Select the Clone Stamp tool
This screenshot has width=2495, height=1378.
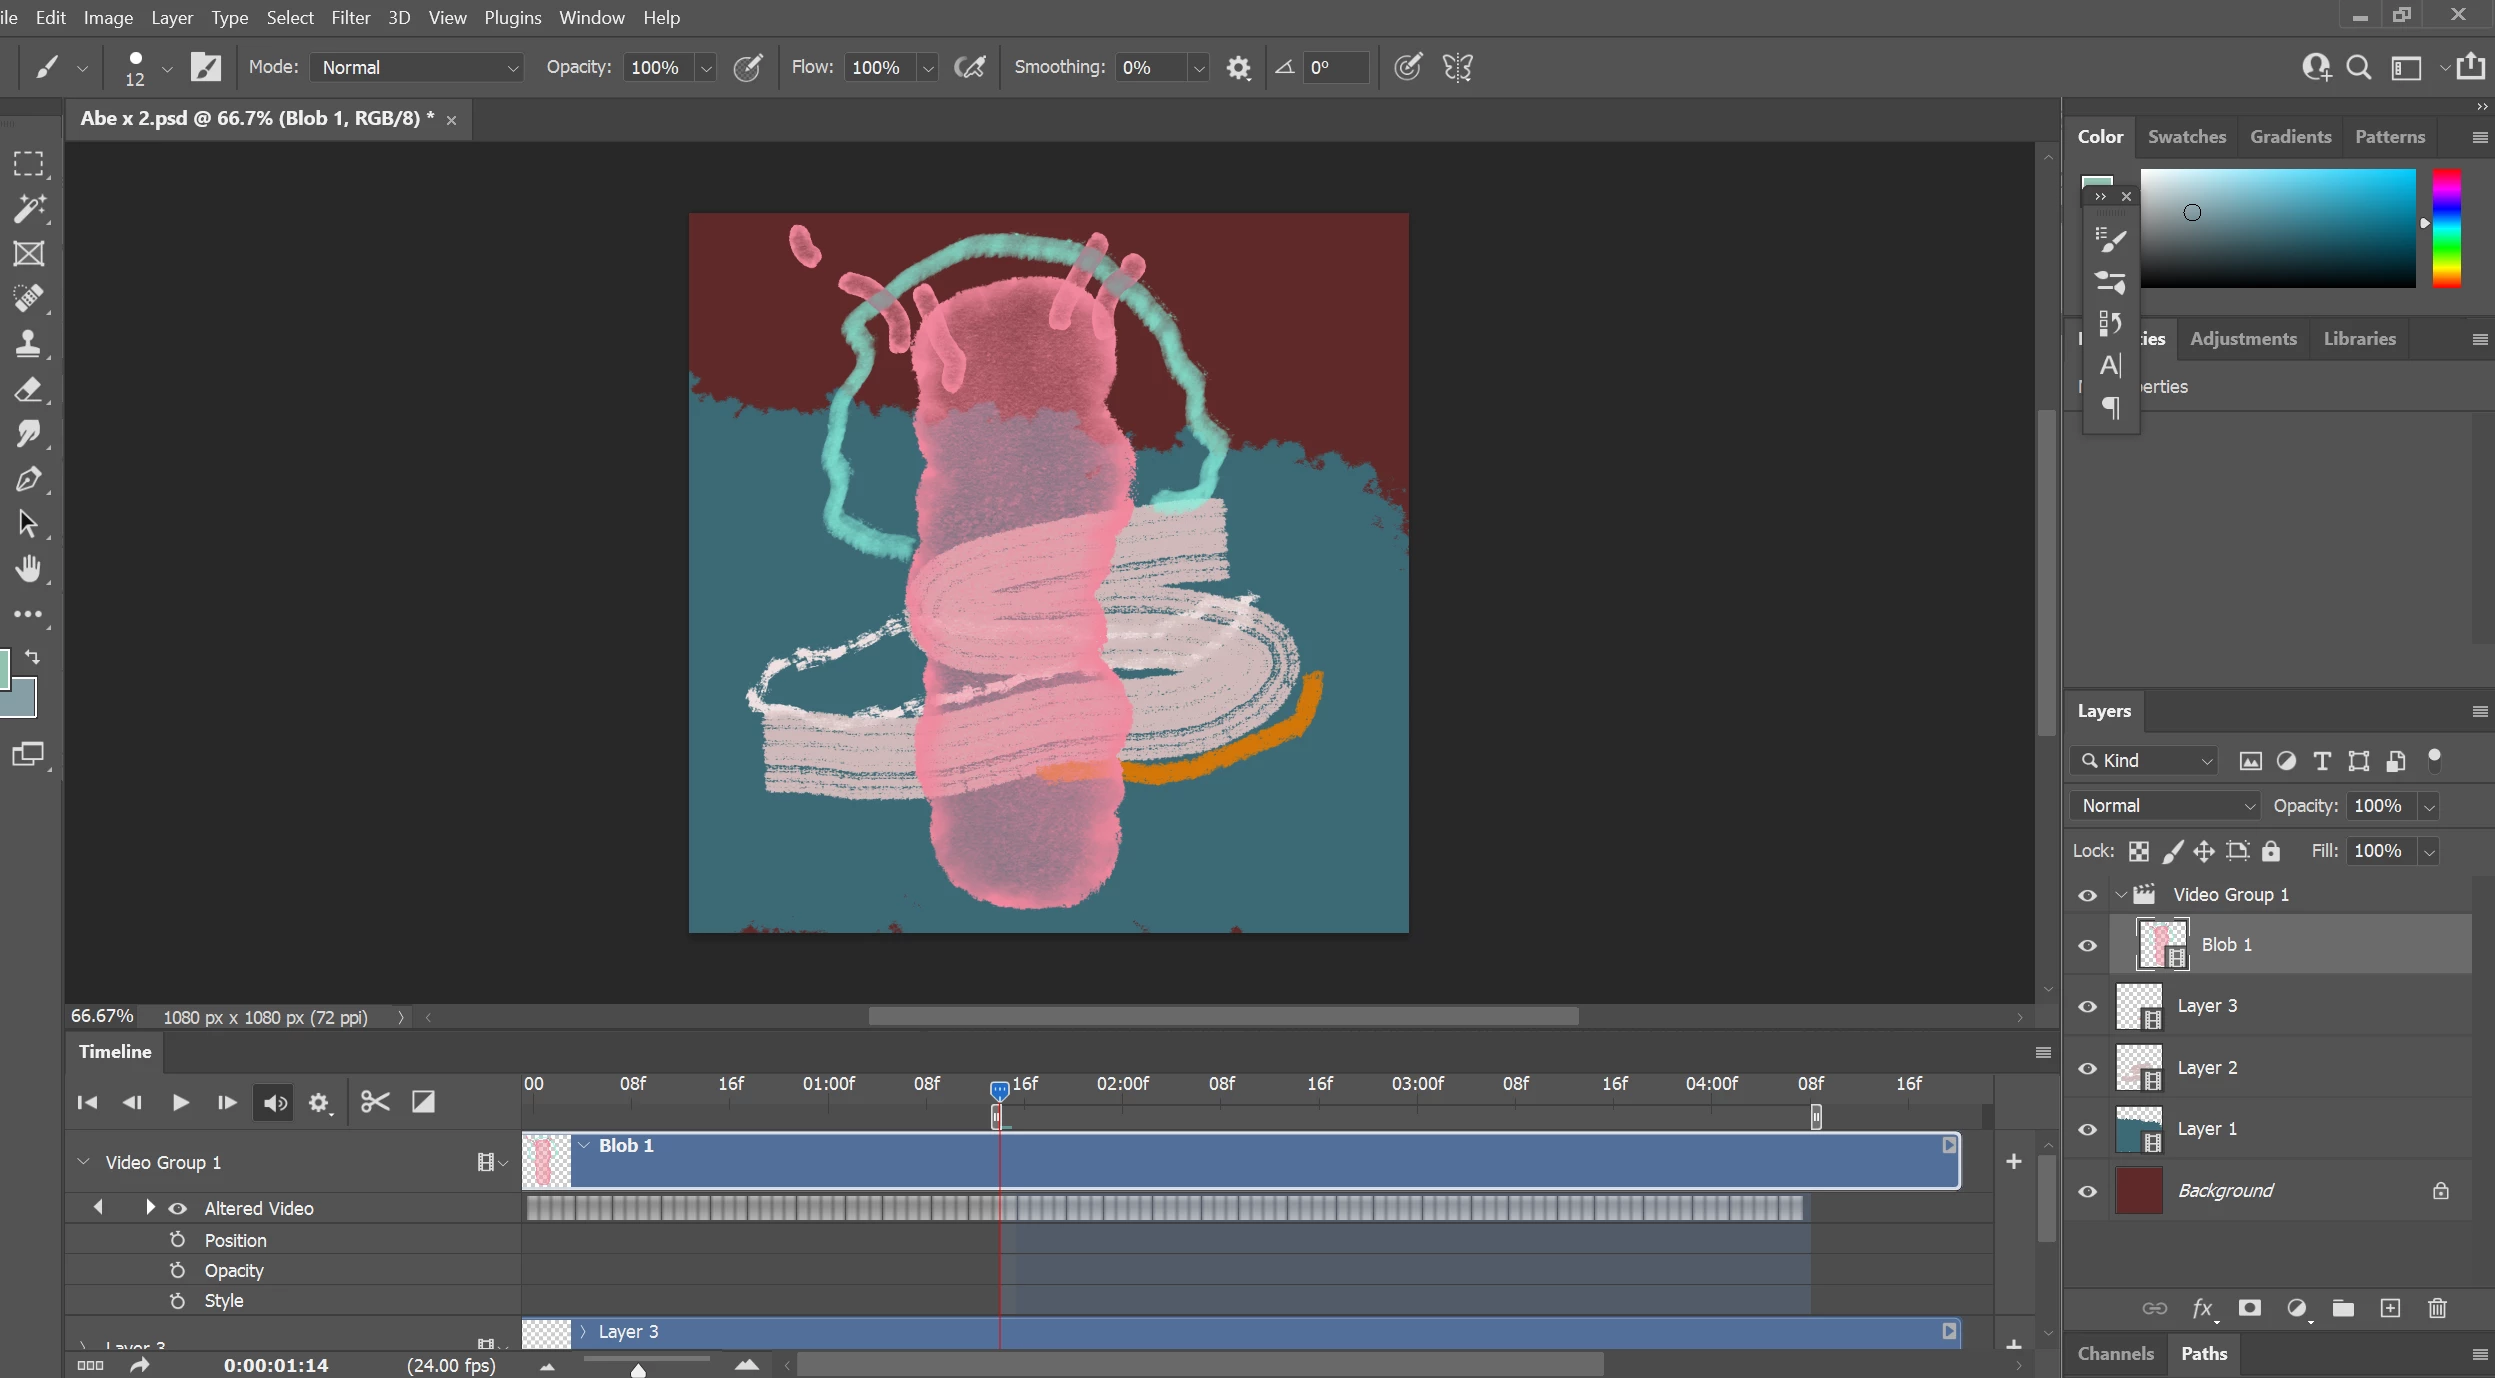point(28,344)
